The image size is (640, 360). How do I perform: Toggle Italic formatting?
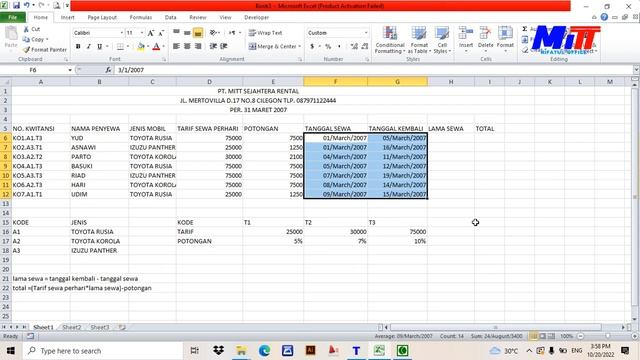(x=89, y=47)
